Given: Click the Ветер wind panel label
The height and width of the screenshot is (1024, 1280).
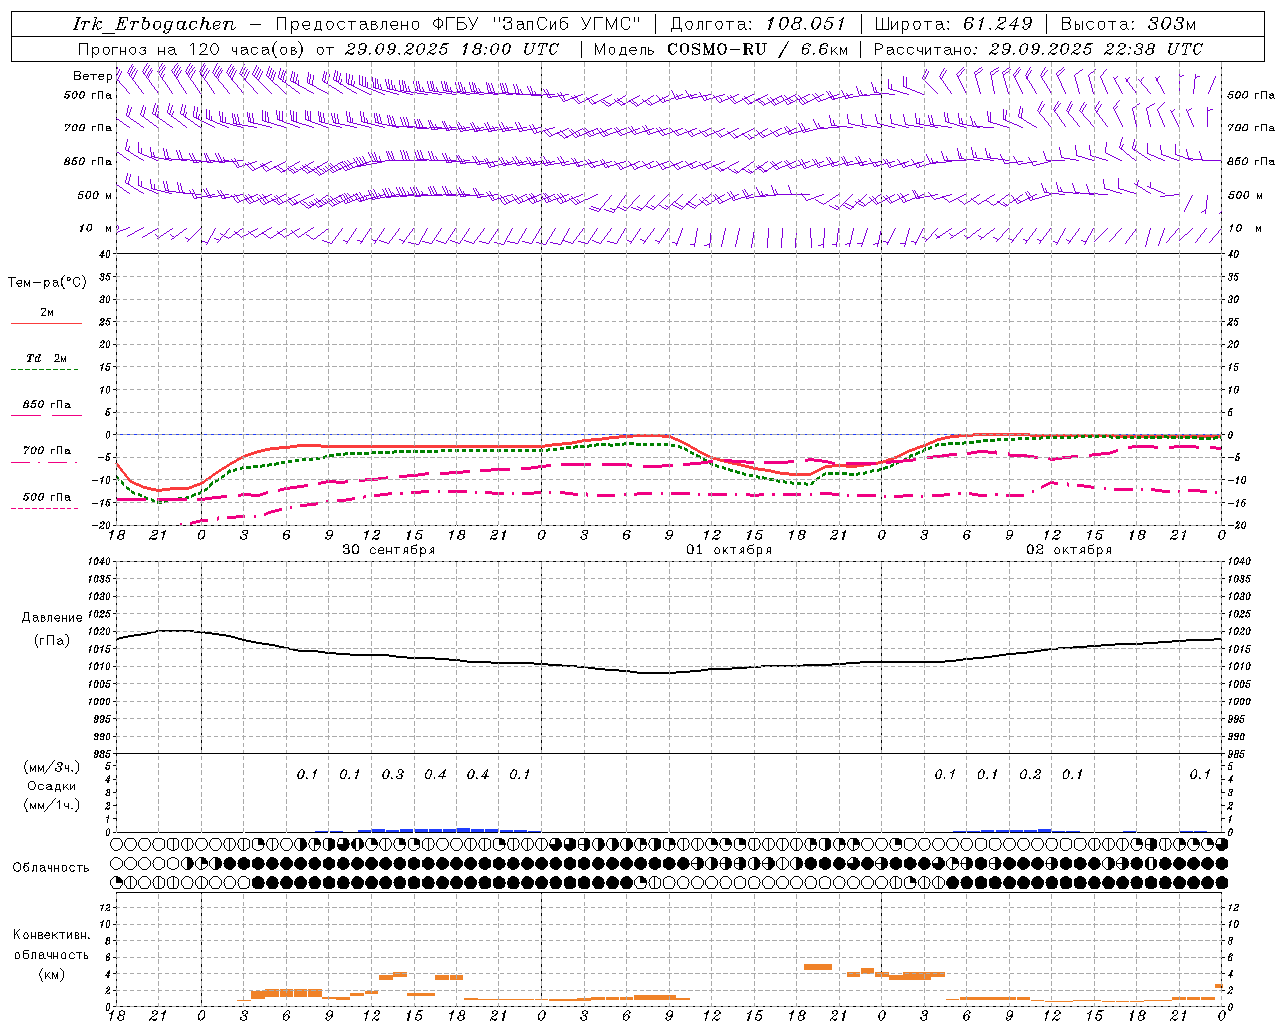Looking at the screenshot, I should click(x=92, y=76).
